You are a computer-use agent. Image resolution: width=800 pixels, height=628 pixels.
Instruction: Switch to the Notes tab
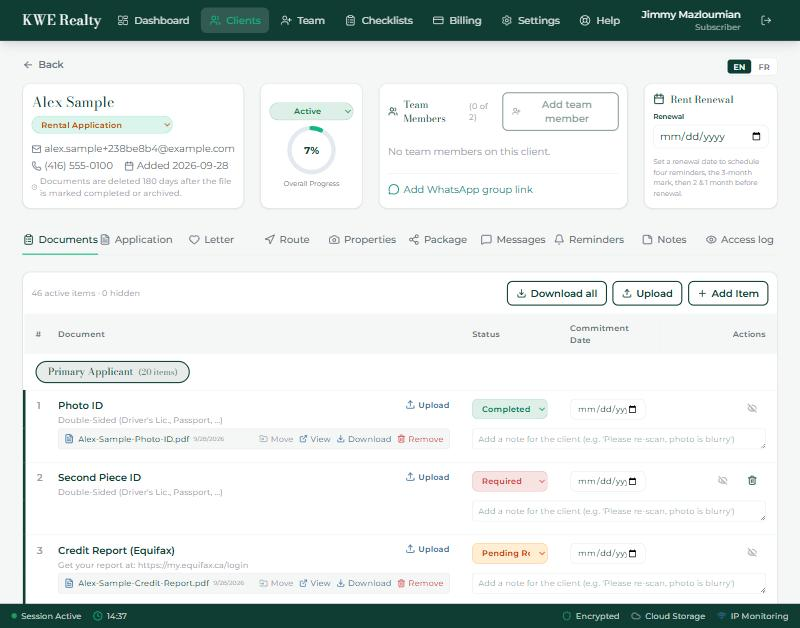[664, 240]
